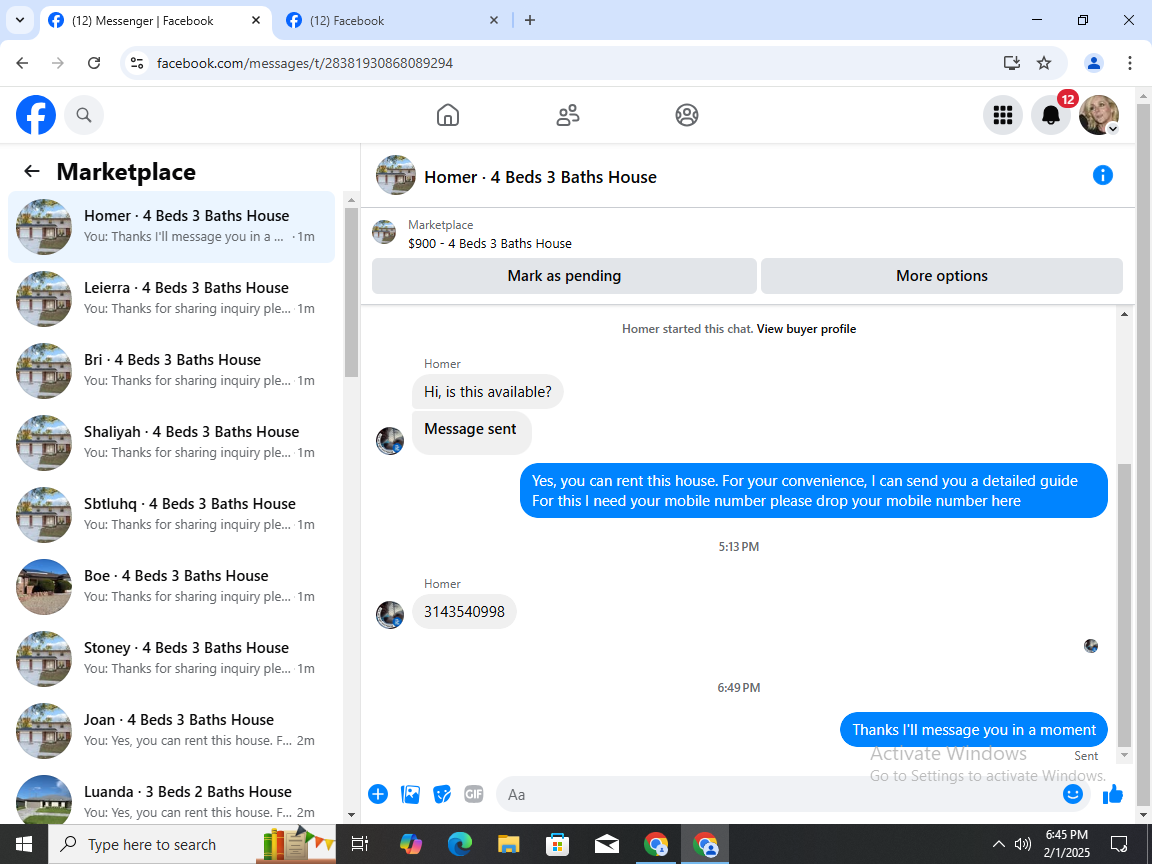The image size is (1152, 864).
Task: Go back in browser history
Action: (22, 63)
